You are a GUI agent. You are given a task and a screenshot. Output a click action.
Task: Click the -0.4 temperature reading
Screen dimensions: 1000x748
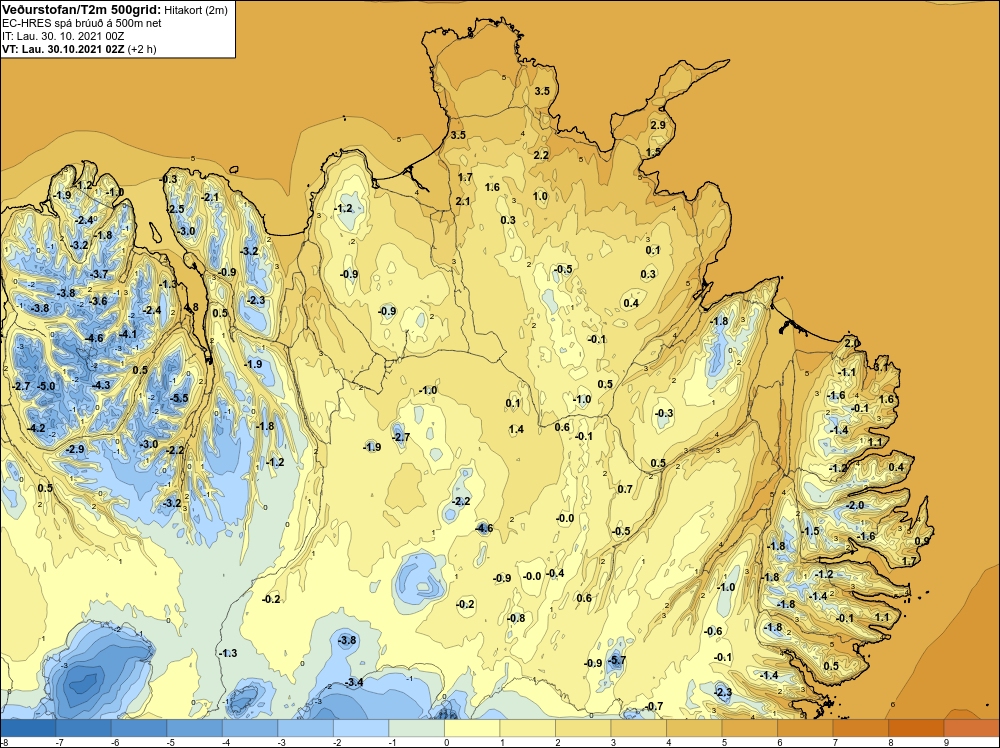point(555,573)
